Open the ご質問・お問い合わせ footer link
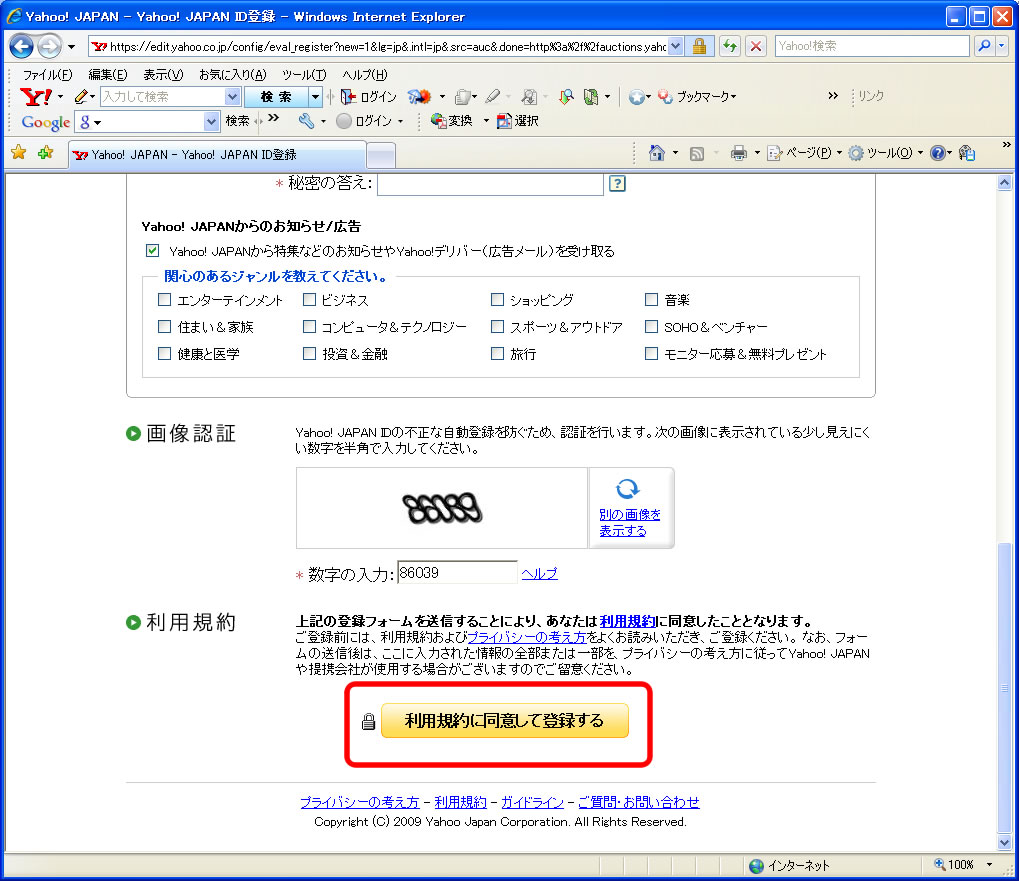The image size is (1019, 881). coord(639,802)
